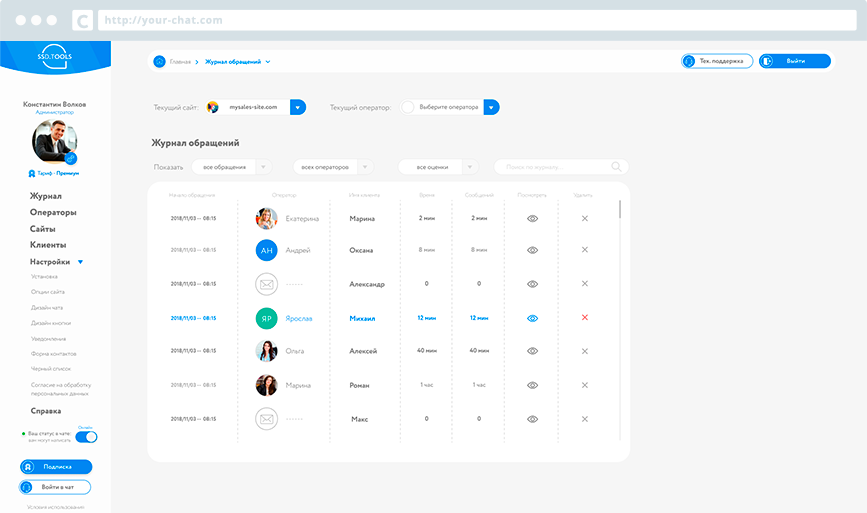This screenshot has height=513, width=867.
Task: Open current site dropdown arrow
Action: tap(297, 107)
